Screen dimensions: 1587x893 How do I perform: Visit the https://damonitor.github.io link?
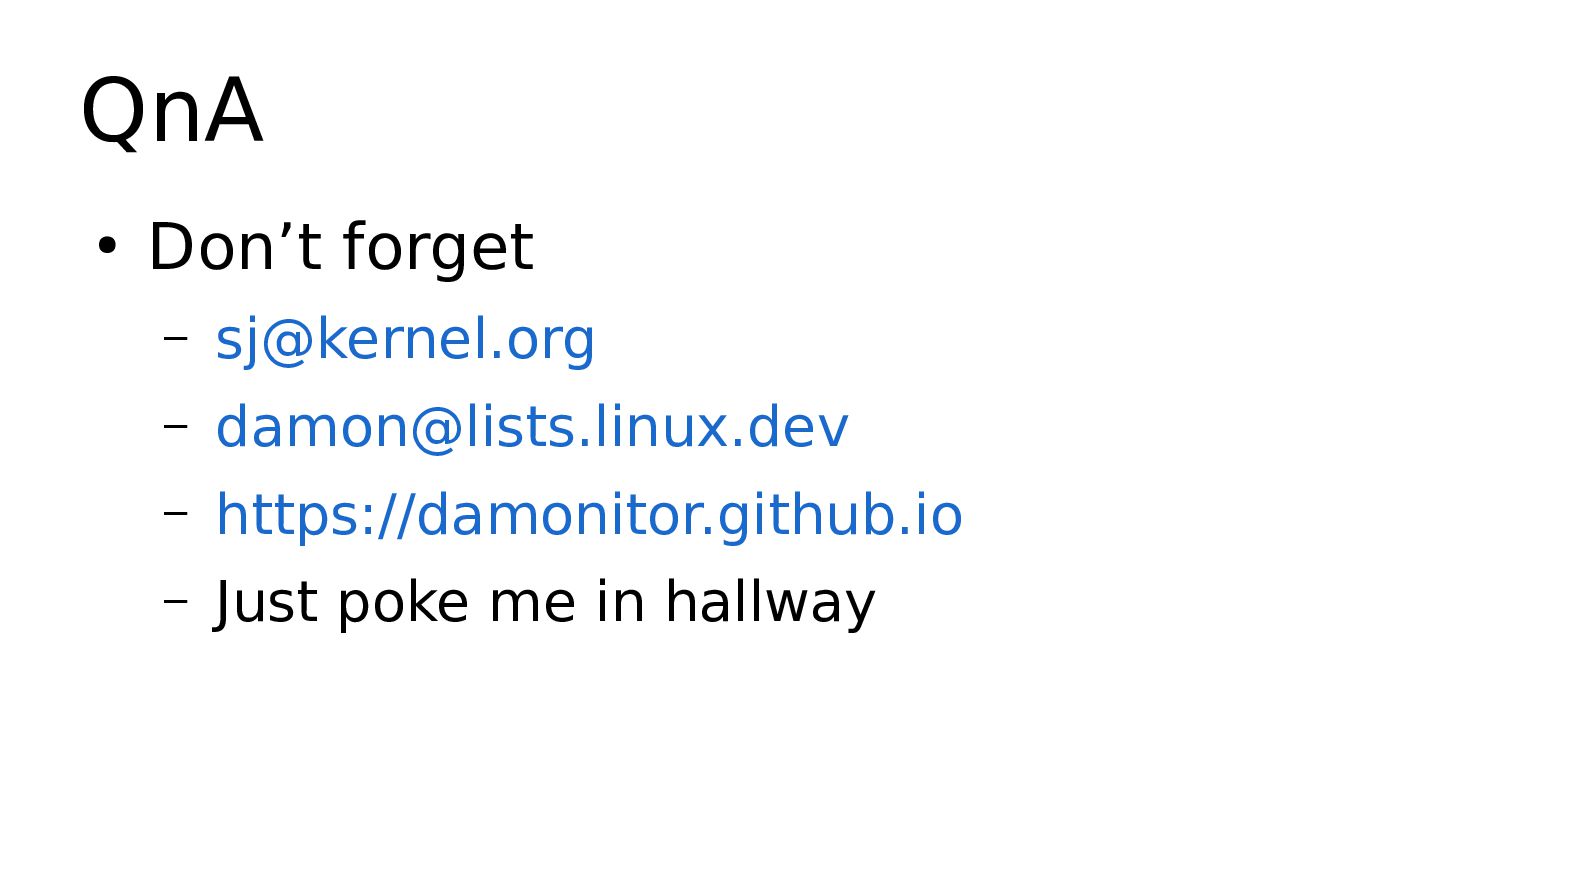[x=589, y=515]
